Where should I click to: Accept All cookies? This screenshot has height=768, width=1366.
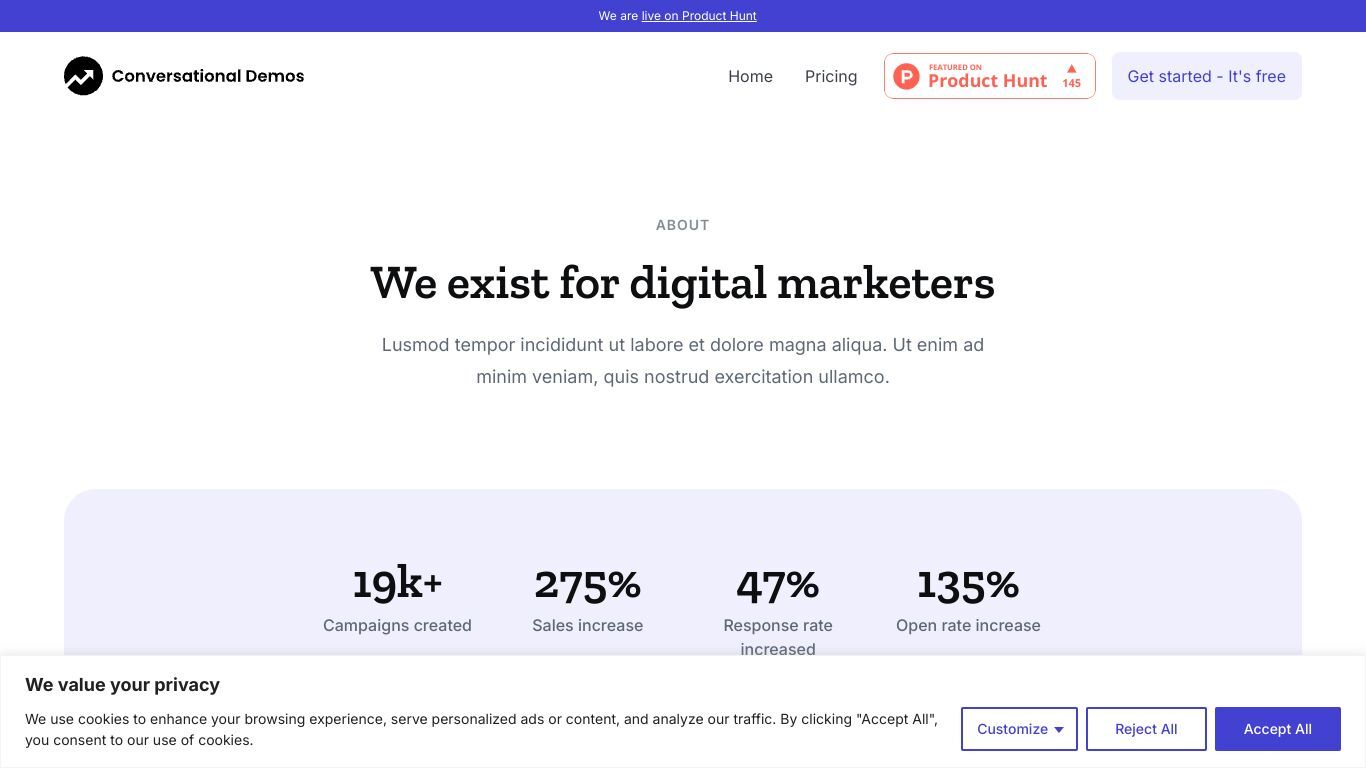click(x=1277, y=729)
